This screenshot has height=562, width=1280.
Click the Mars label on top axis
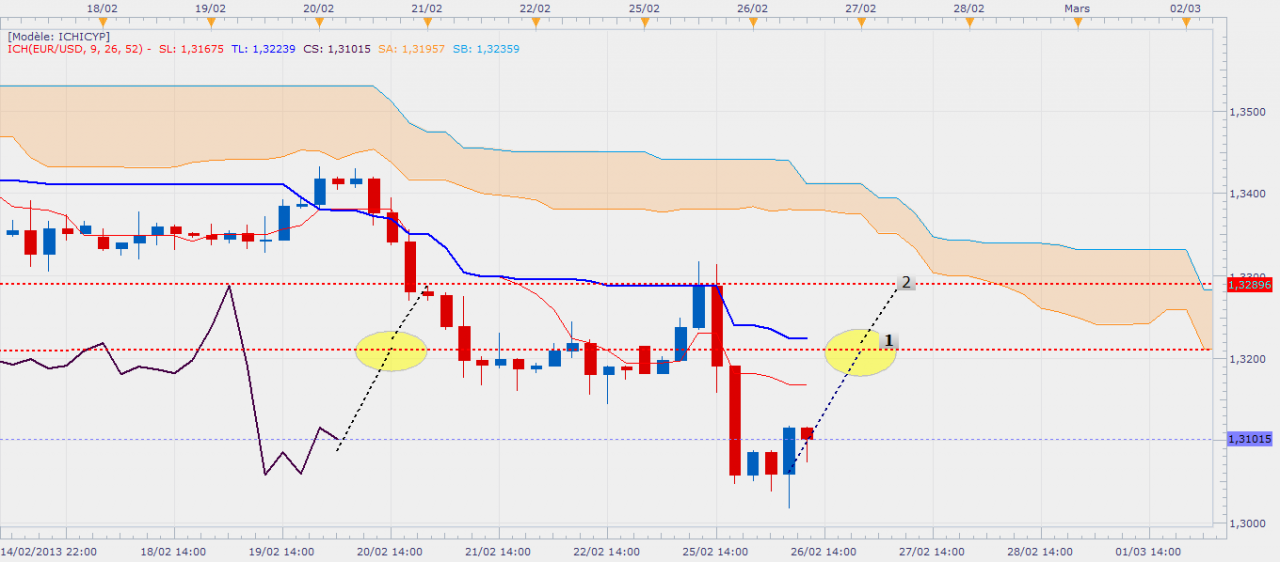coord(1077,8)
